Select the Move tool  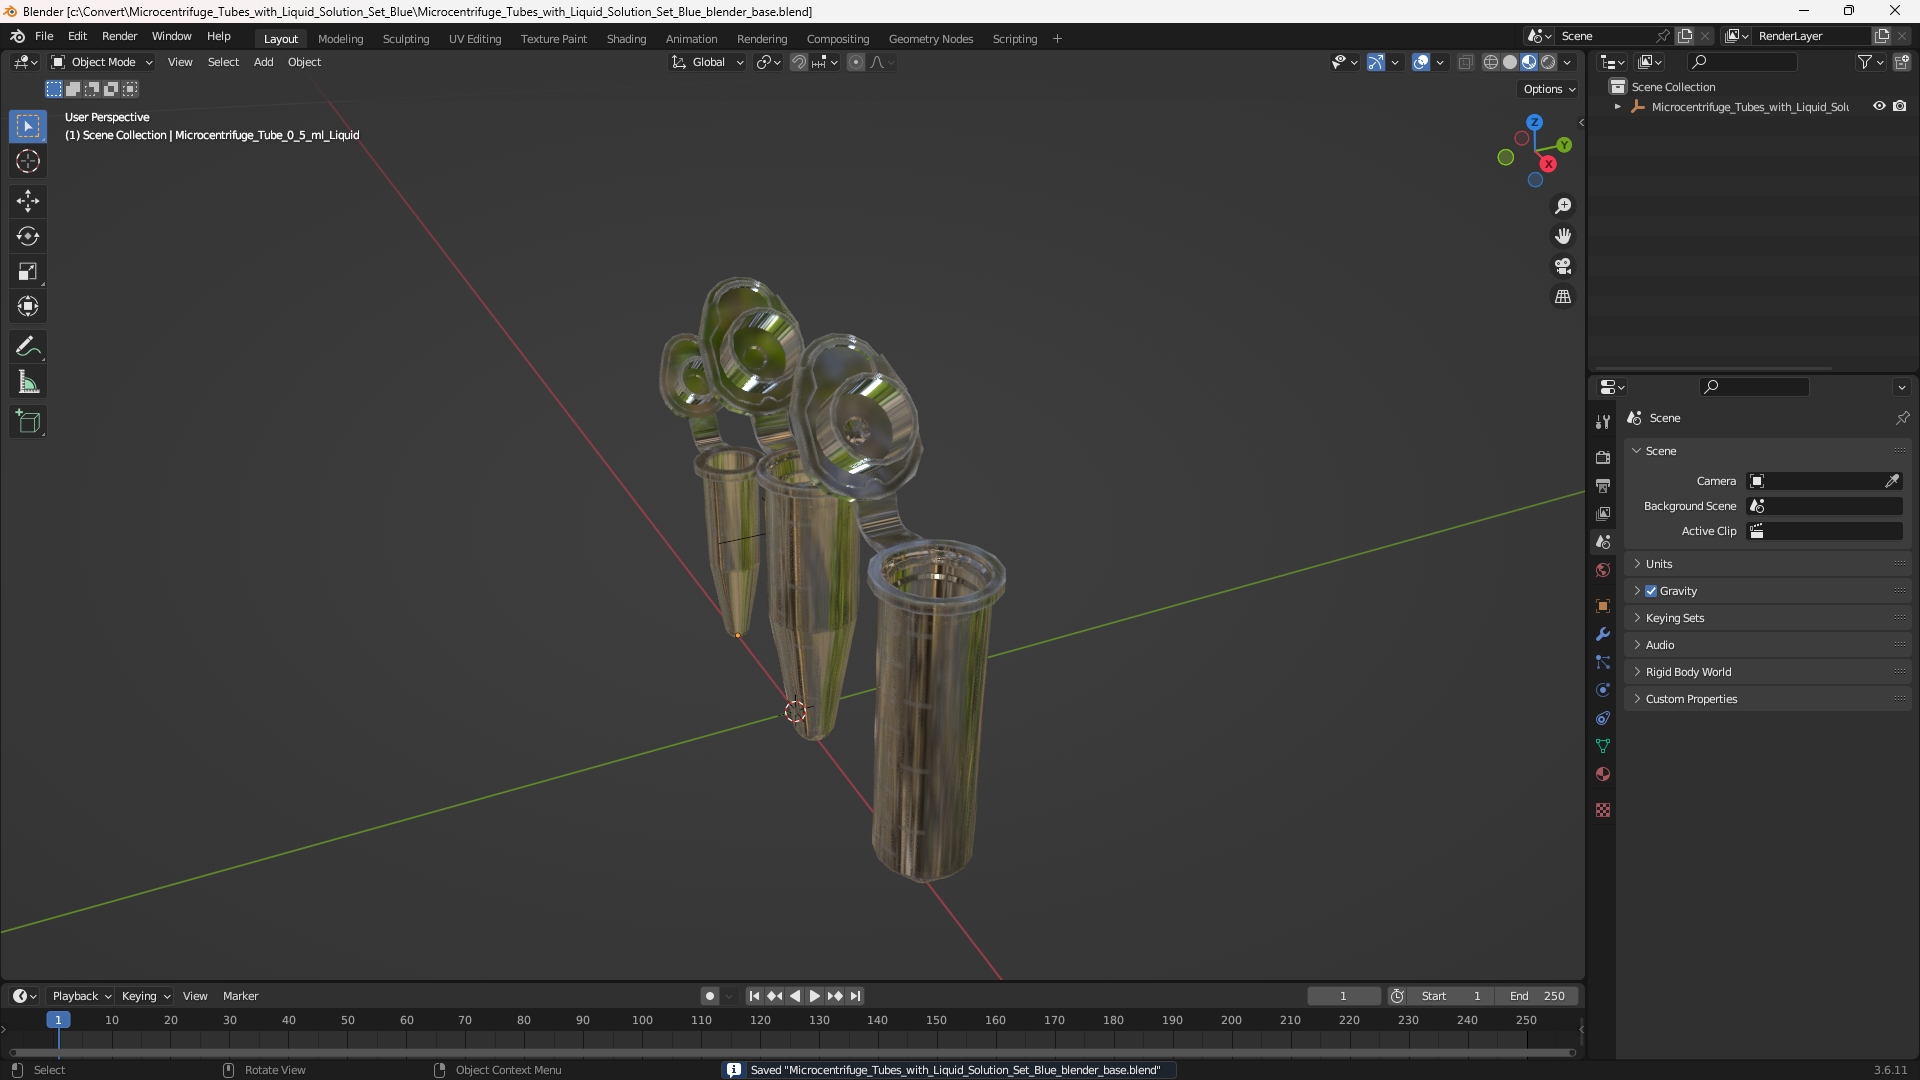click(28, 201)
